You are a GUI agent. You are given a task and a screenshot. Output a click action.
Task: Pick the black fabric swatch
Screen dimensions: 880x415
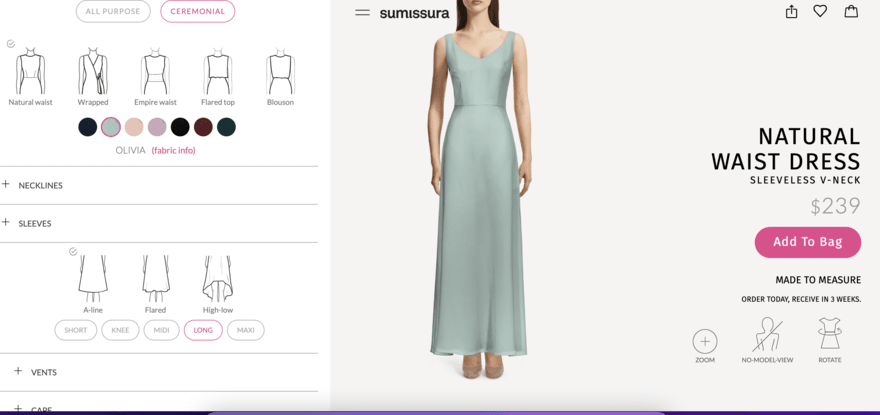click(180, 127)
